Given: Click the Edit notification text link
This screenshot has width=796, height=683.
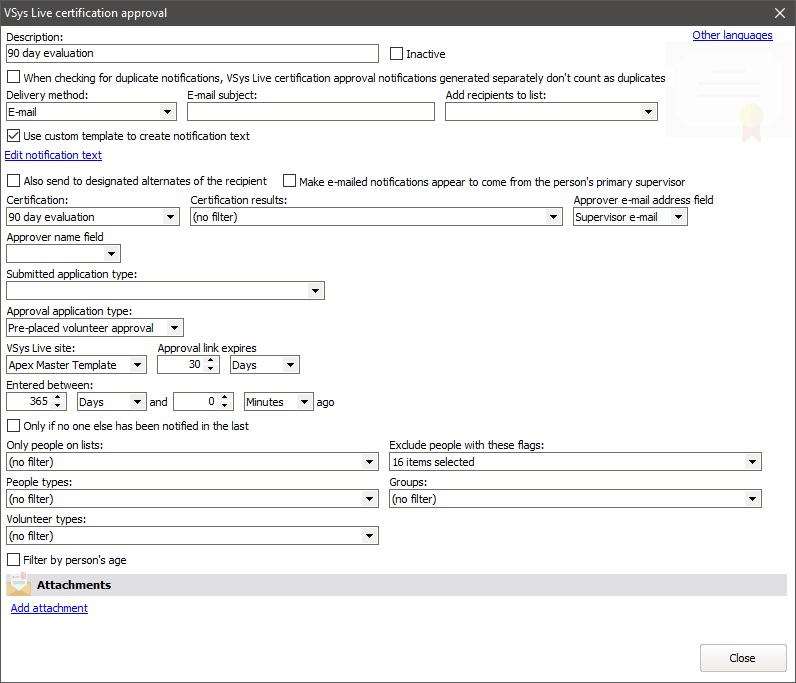Looking at the screenshot, I should tap(53, 155).
